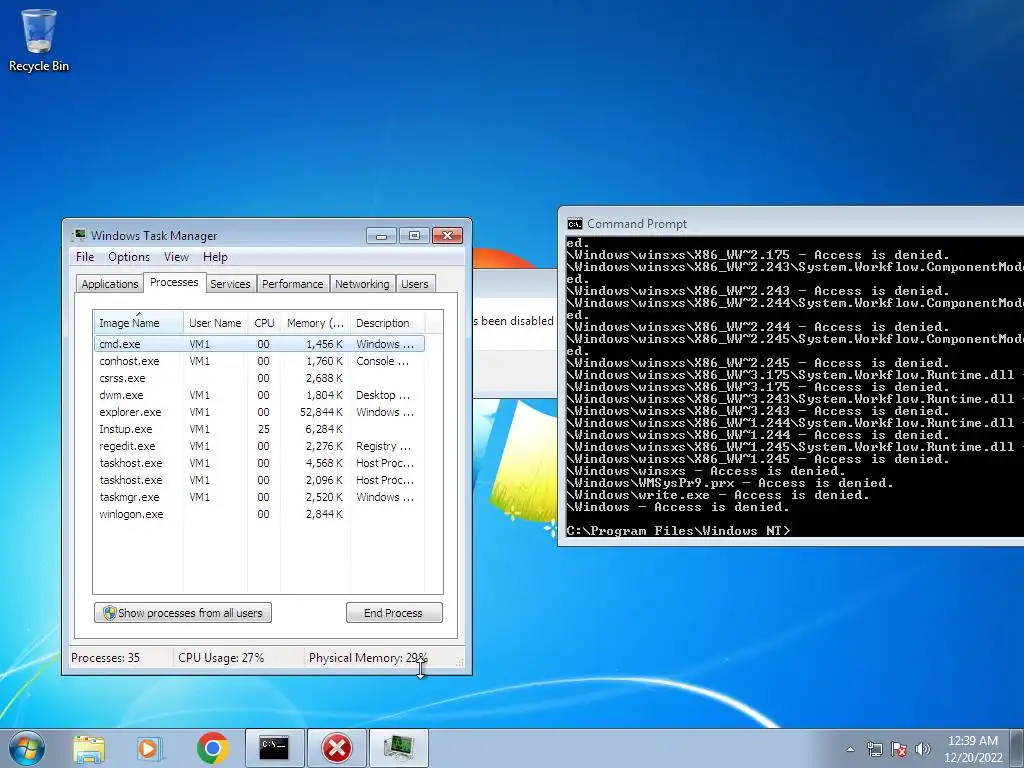Image resolution: width=1024 pixels, height=768 pixels.
Task: Select the conhost.exe process
Action: (259, 361)
